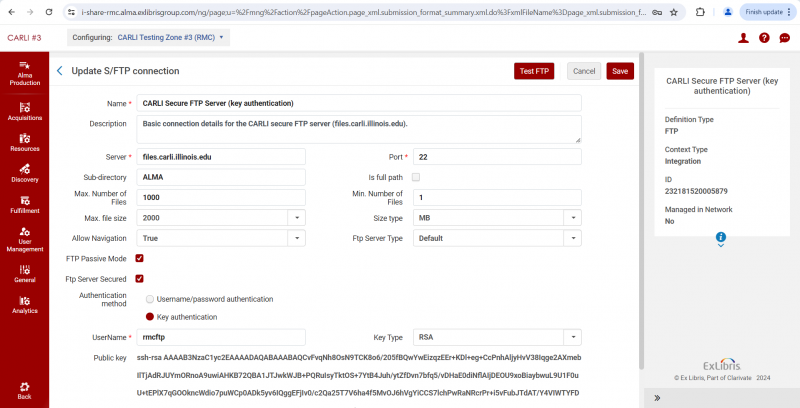
Task: Toggle Ftp Server Secured checkbox
Action: 139,278
